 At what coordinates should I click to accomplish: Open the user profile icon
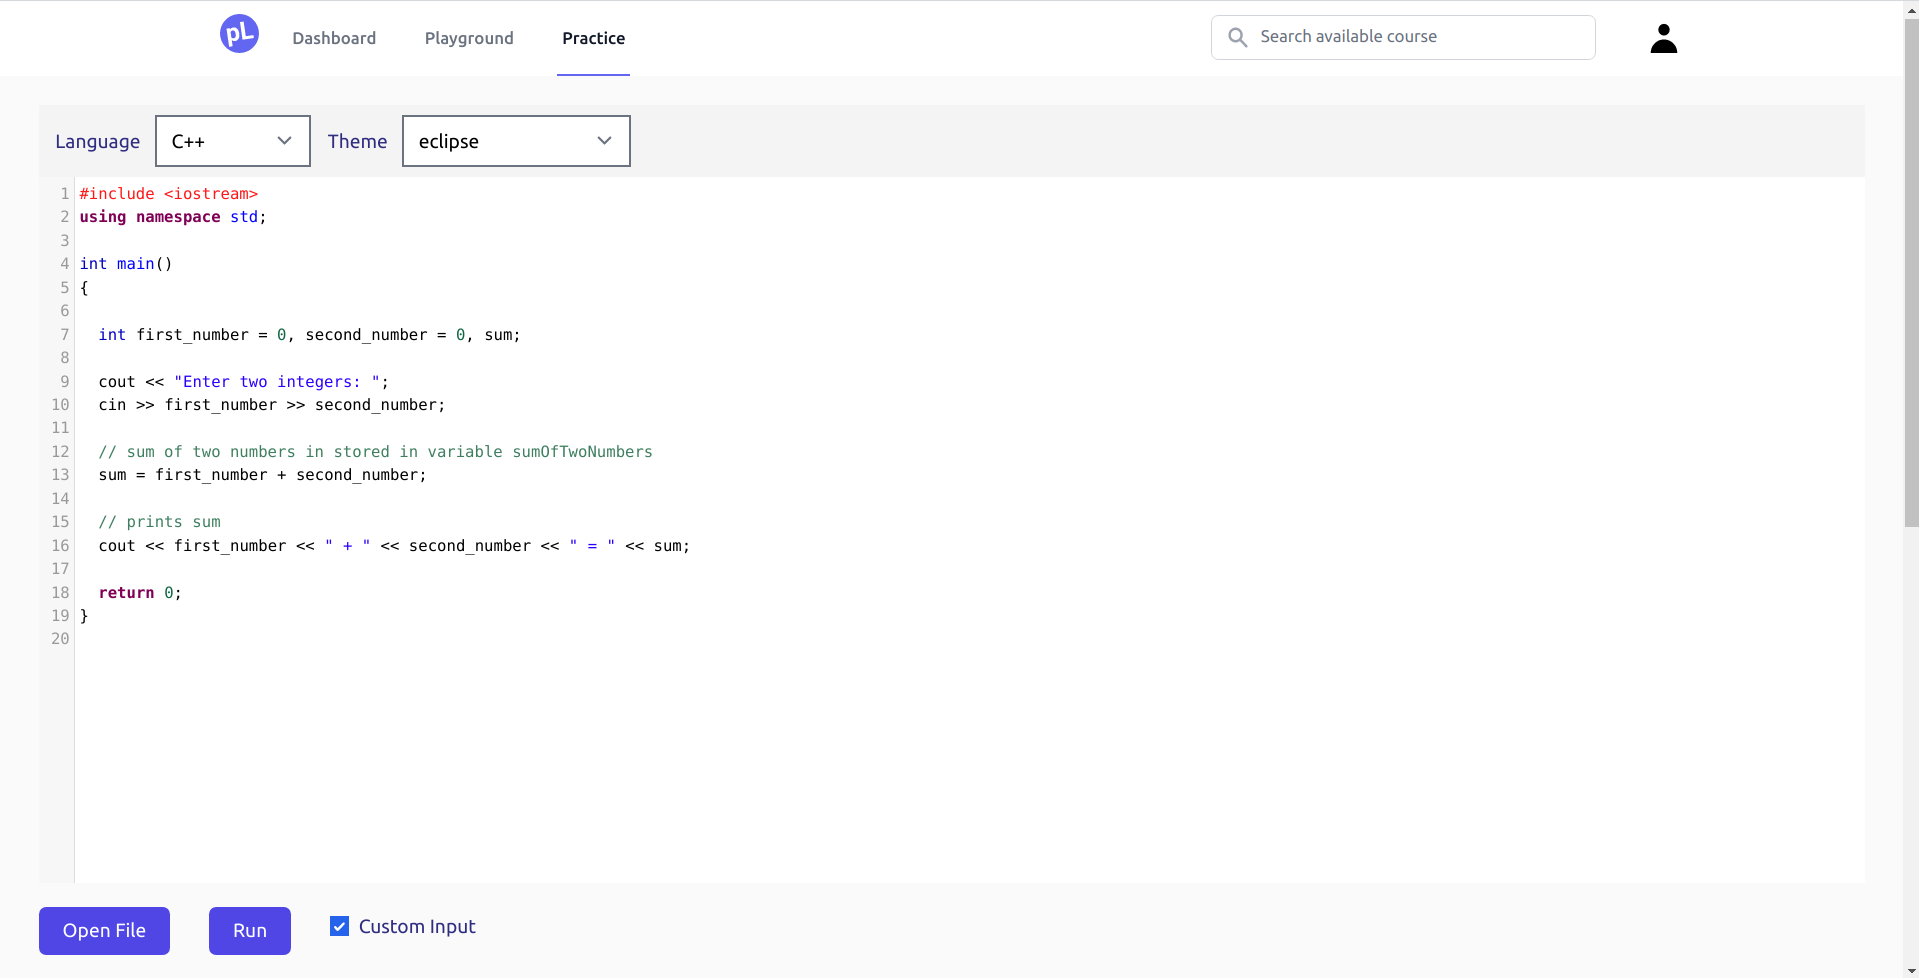click(x=1663, y=38)
